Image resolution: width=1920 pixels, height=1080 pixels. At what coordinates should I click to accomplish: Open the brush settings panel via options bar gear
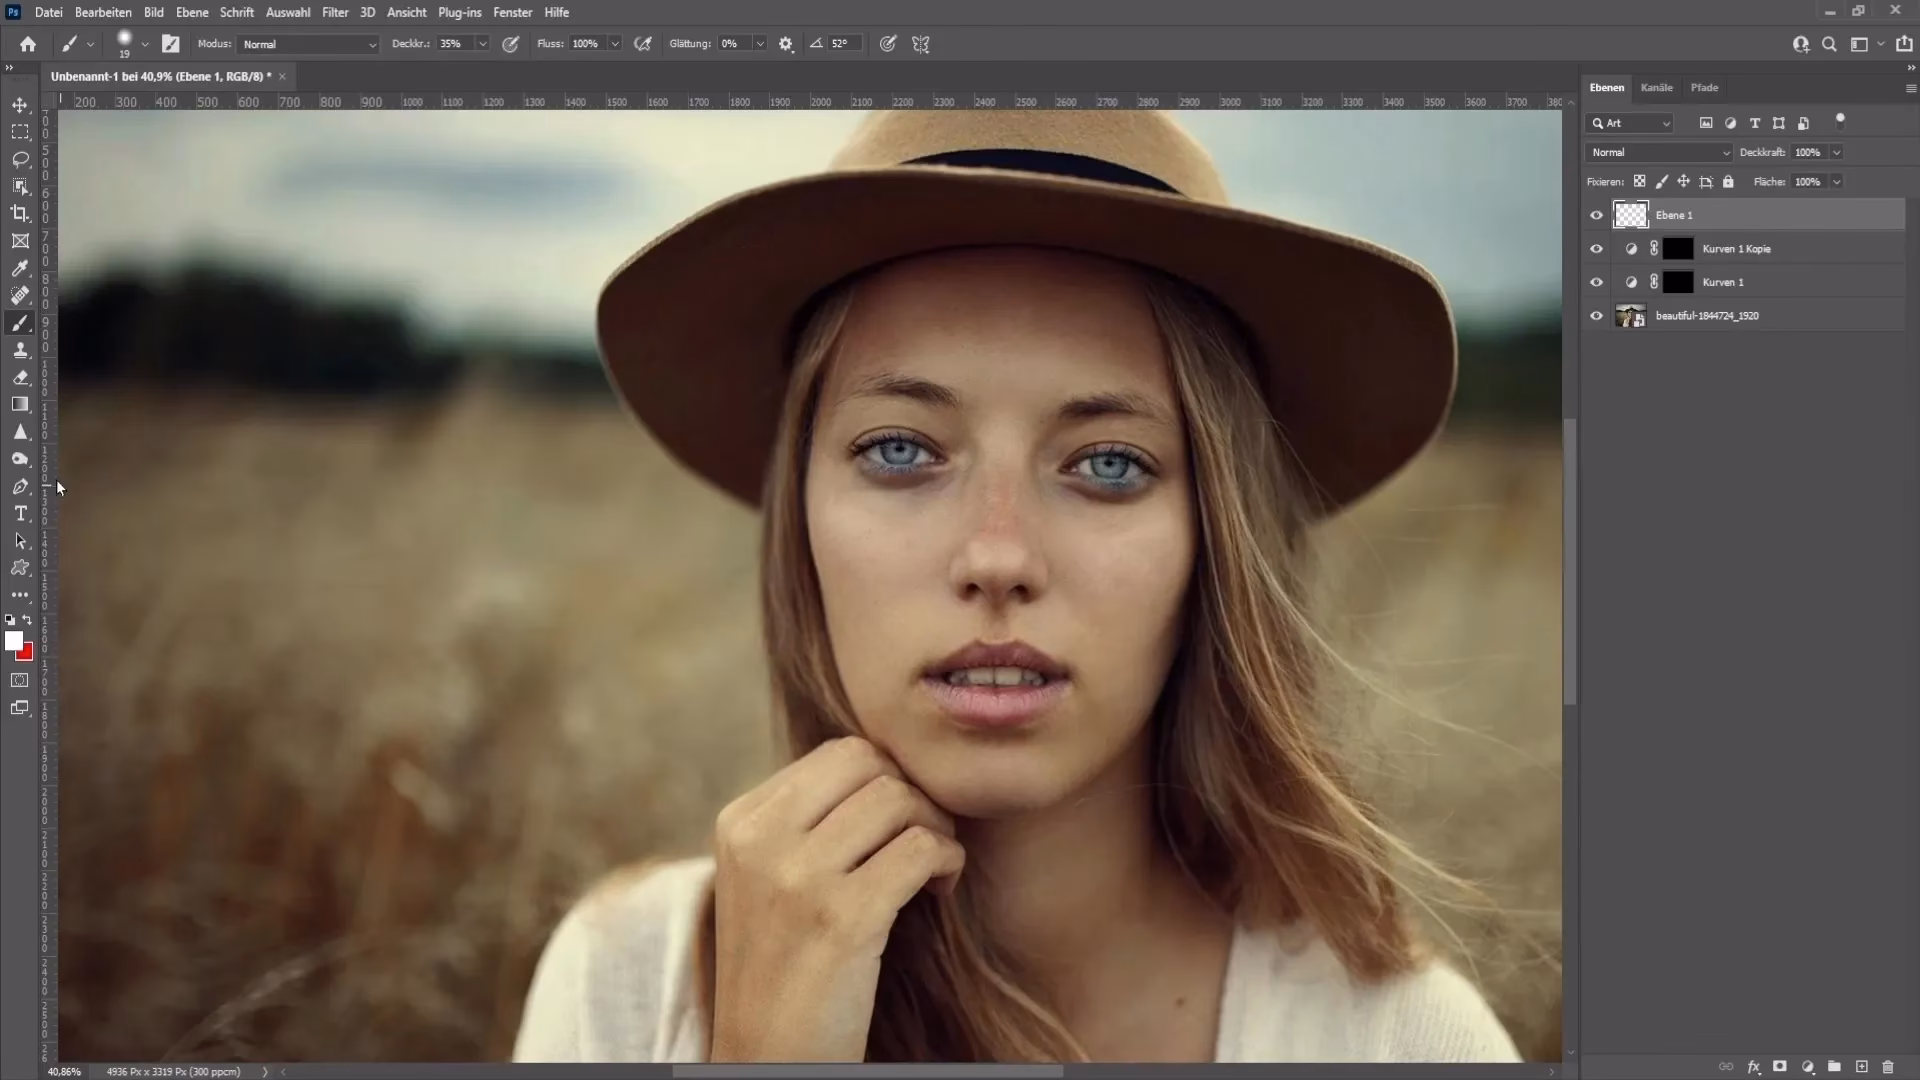coord(786,44)
